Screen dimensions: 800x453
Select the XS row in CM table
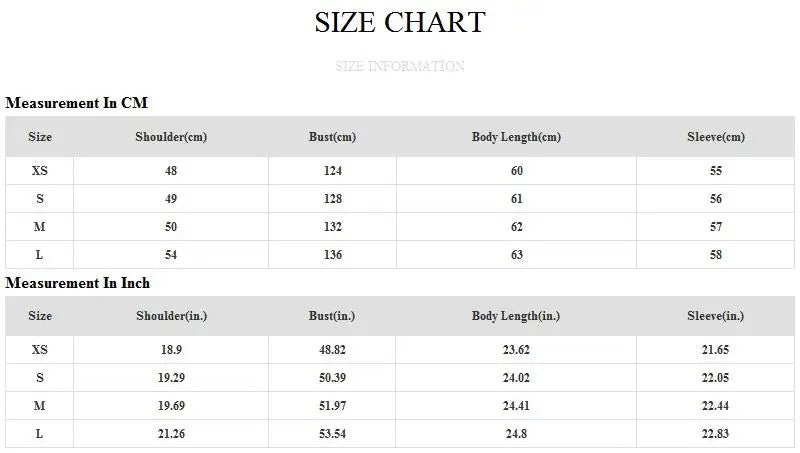pyautogui.click(x=40, y=171)
